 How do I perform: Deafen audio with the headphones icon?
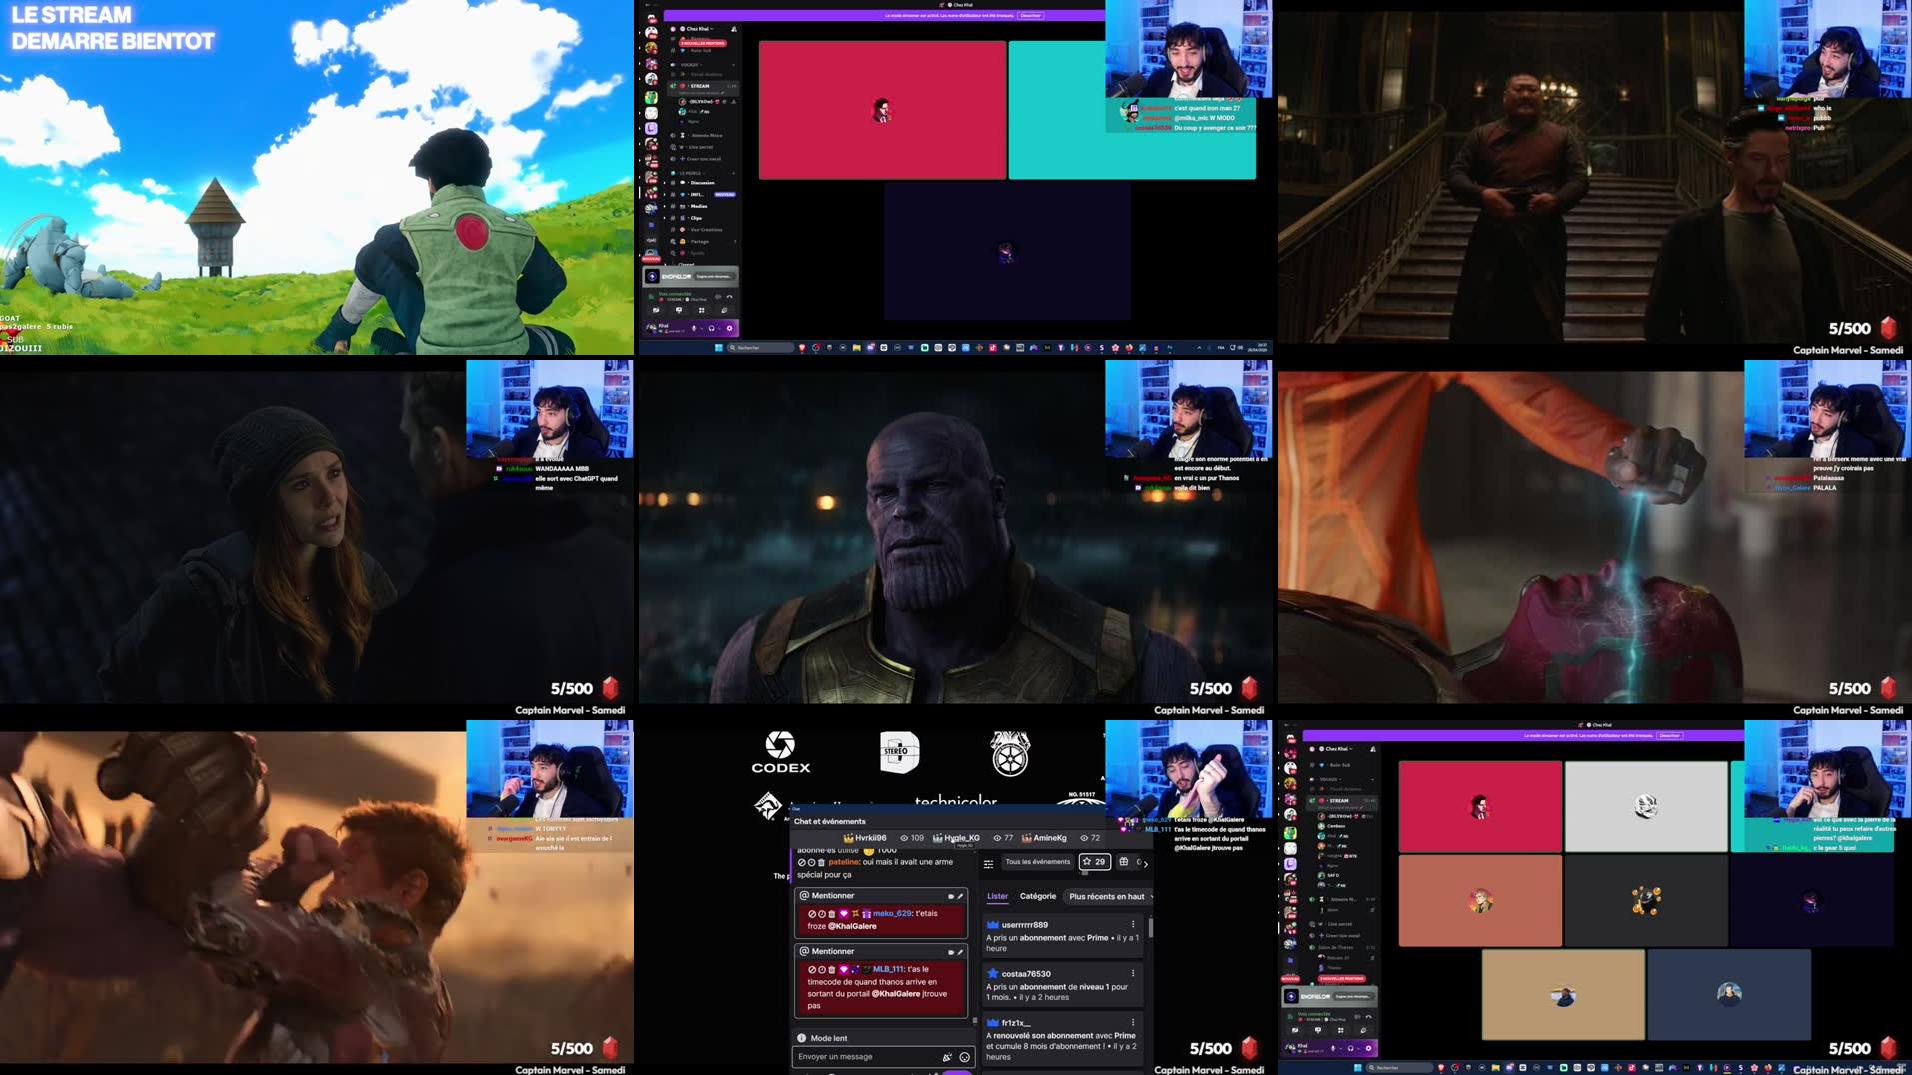[x=712, y=330]
